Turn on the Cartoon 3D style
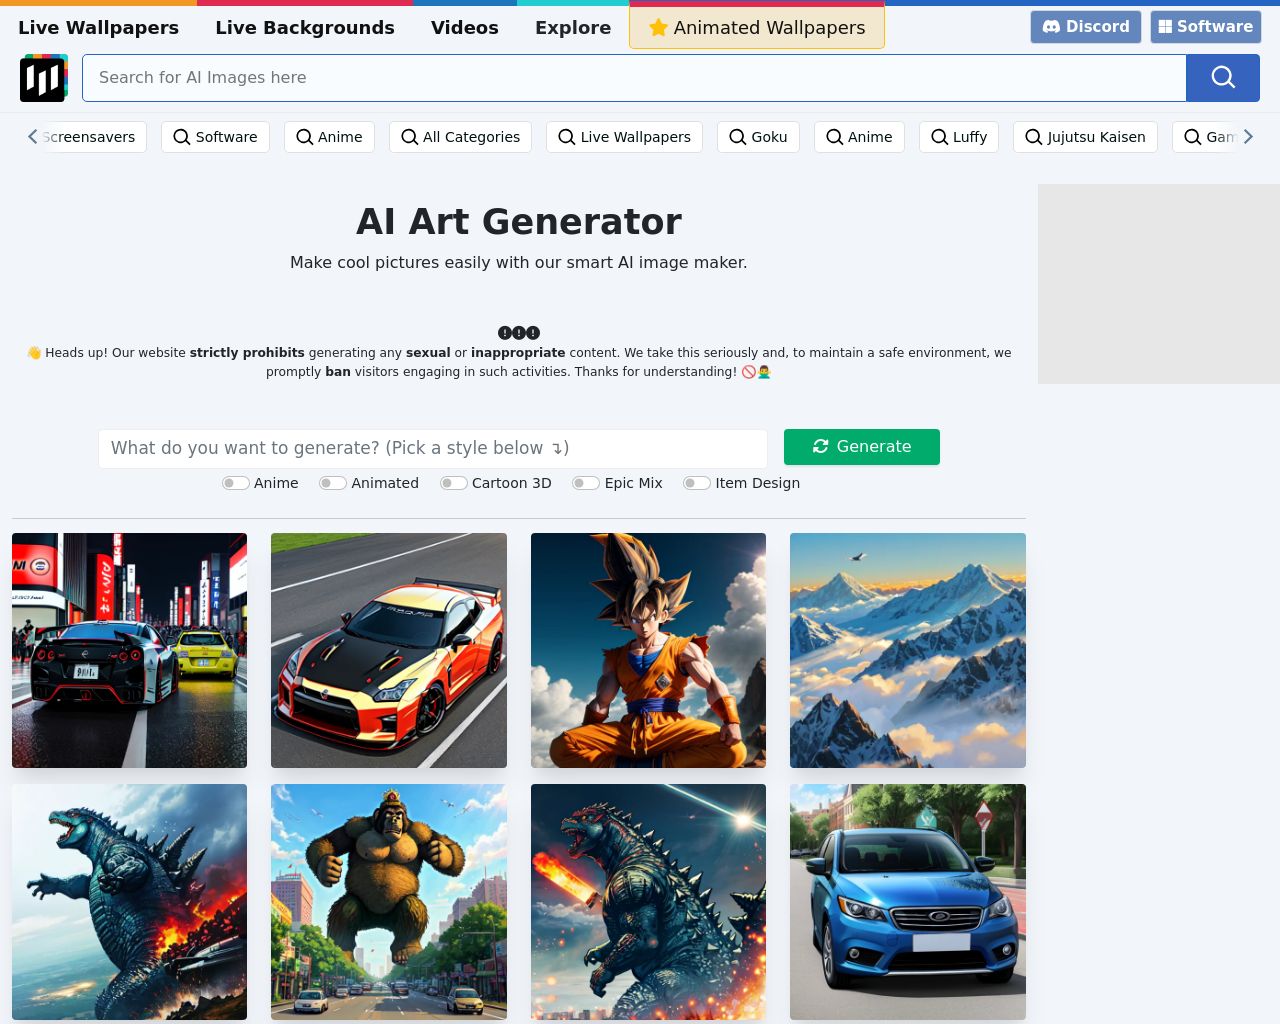The width and height of the screenshot is (1280, 1024). coord(453,483)
